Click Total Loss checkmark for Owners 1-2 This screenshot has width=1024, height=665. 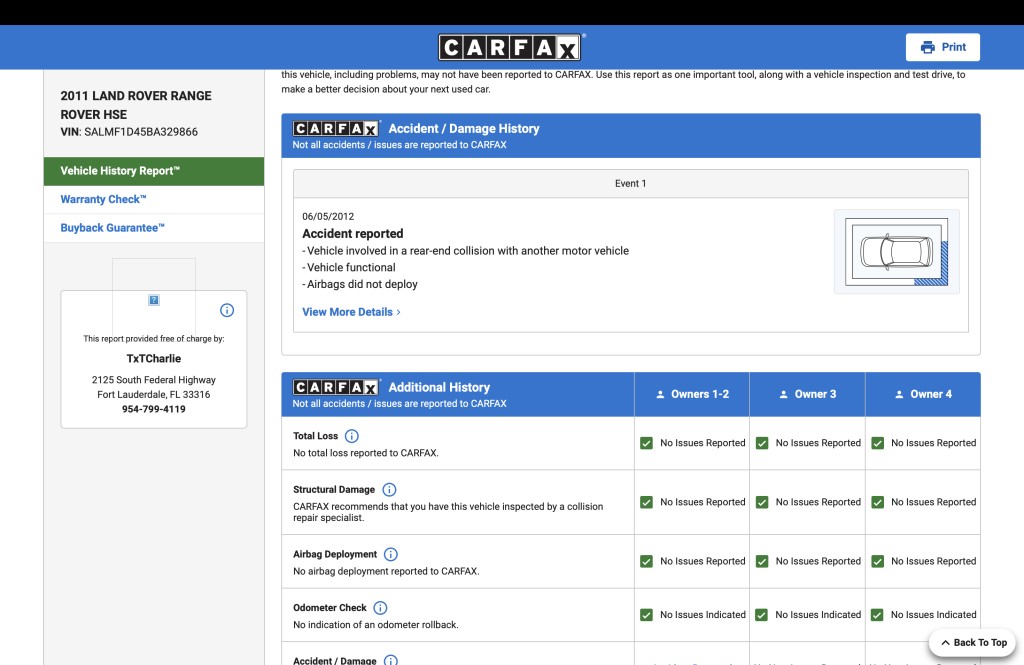(647, 443)
